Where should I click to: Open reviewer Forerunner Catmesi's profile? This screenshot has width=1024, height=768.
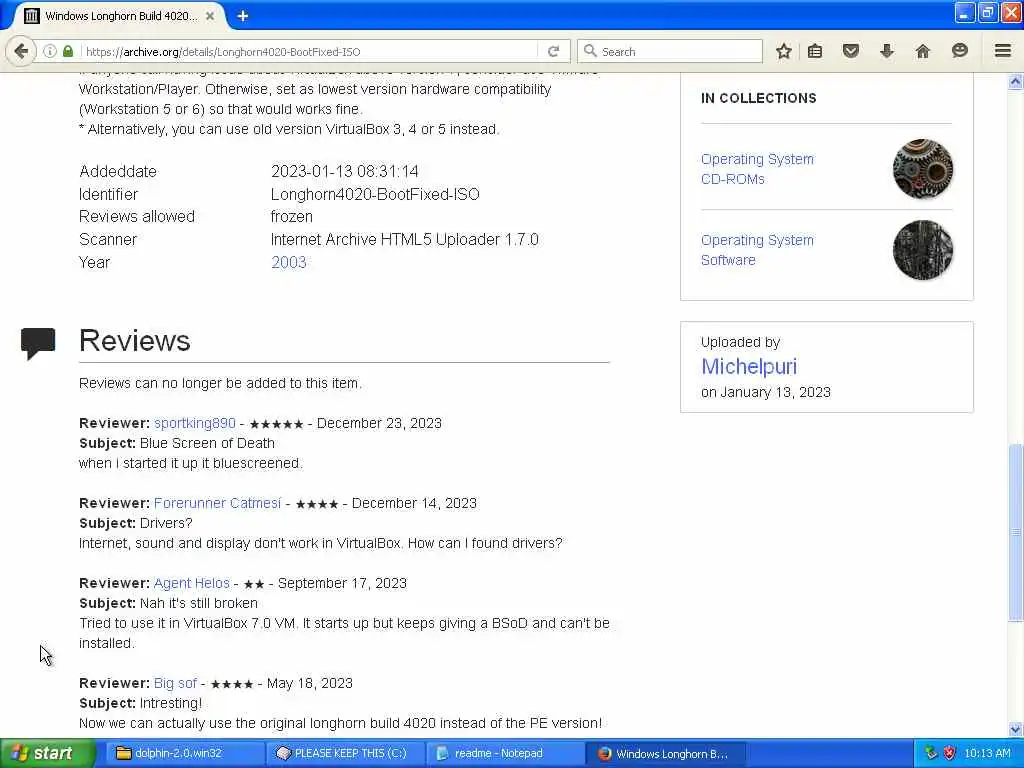pyautogui.click(x=217, y=503)
